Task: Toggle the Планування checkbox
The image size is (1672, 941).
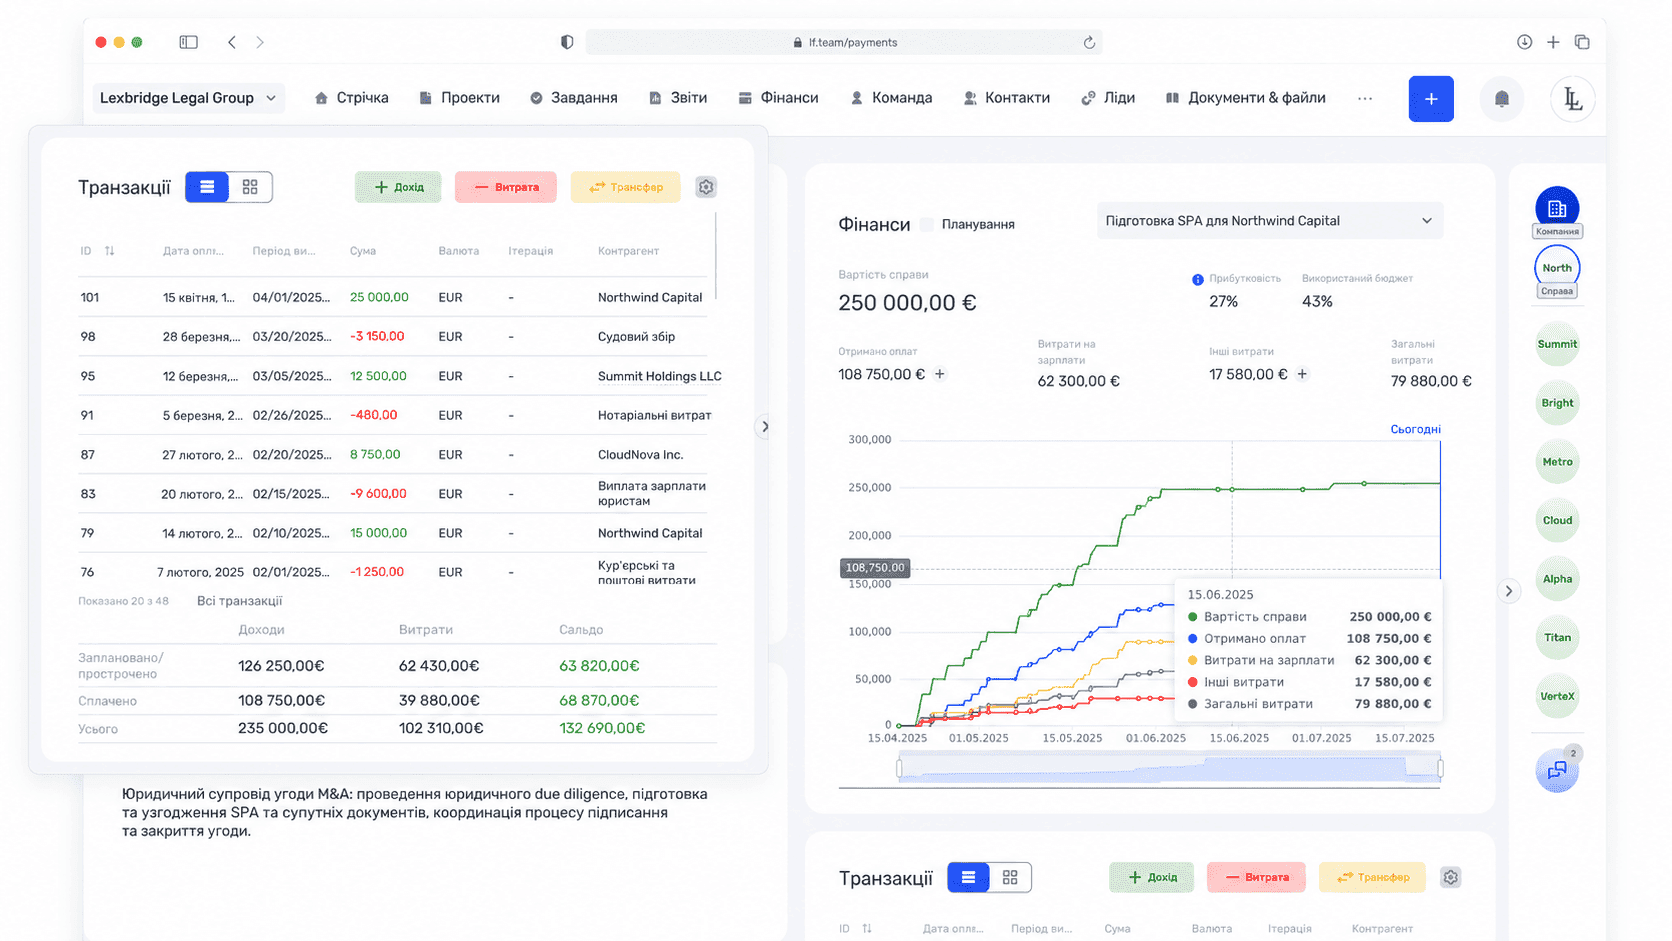Action: (x=927, y=224)
